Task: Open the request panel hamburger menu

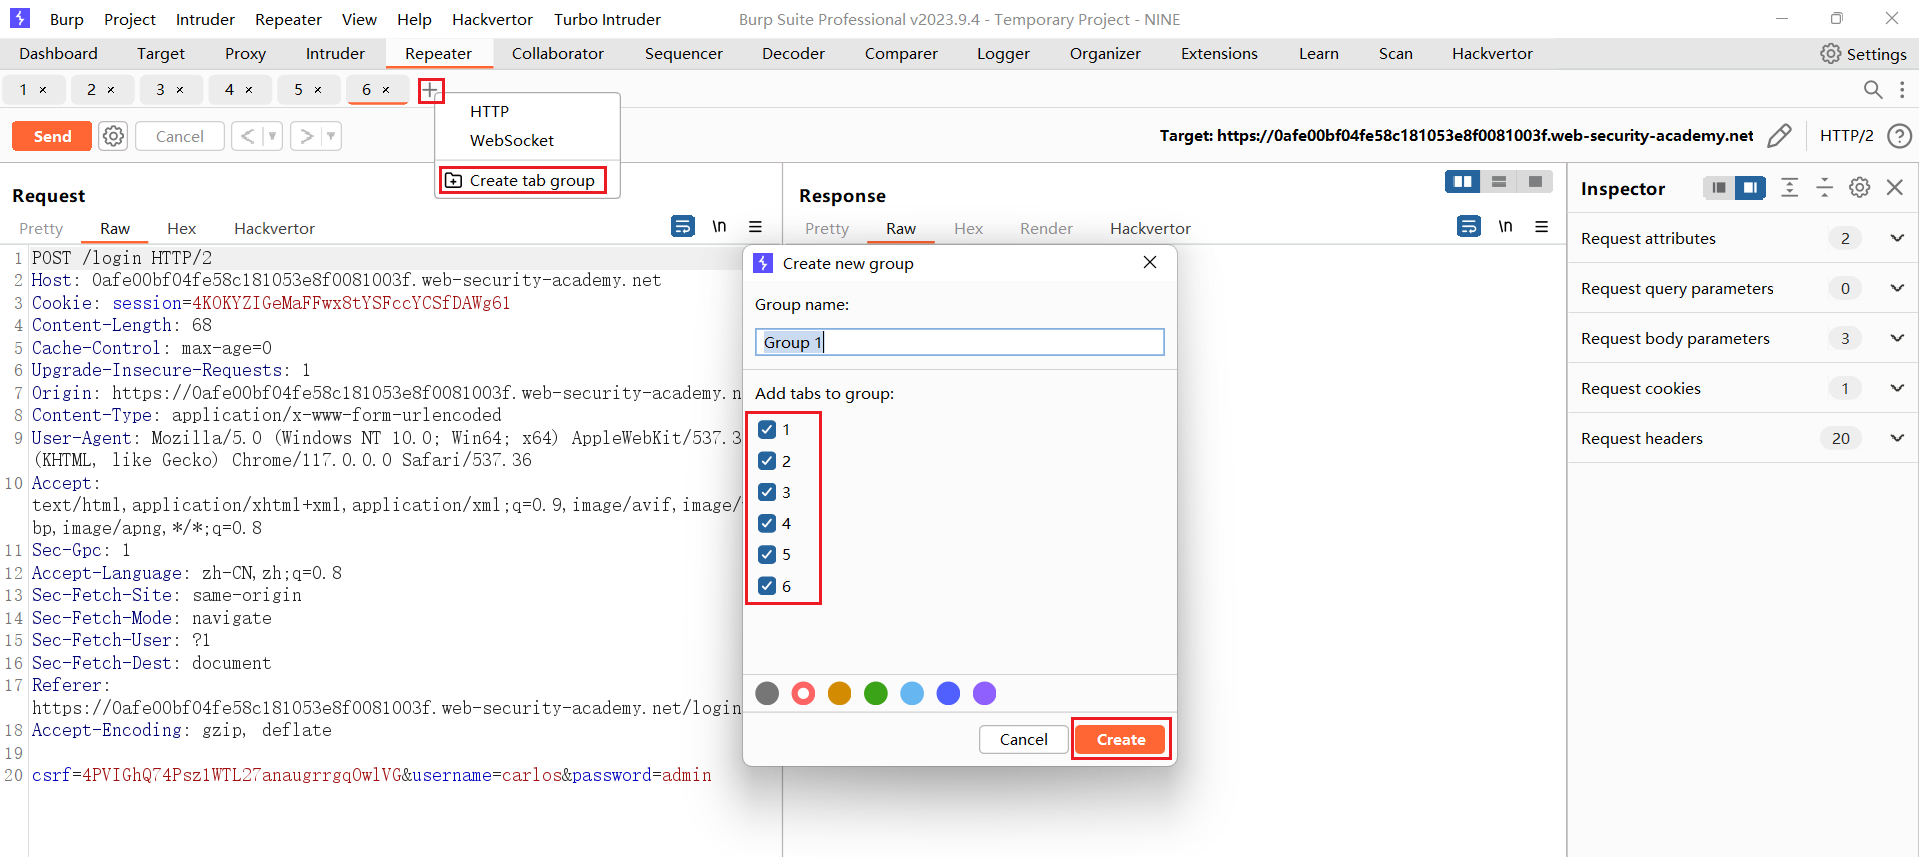Action: pyautogui.click(x=756, y=227)
